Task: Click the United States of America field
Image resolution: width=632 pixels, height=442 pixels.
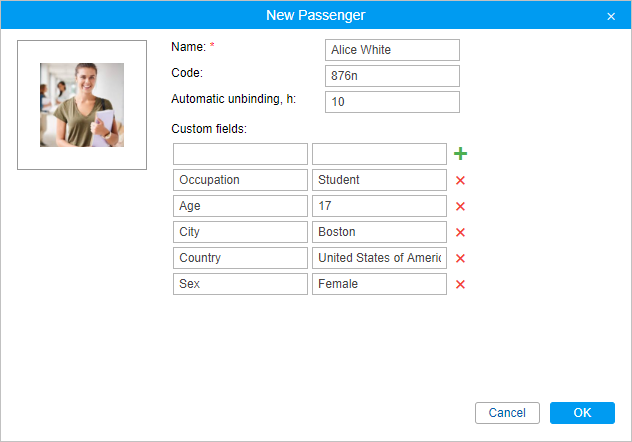Action: tap(379, 258)
